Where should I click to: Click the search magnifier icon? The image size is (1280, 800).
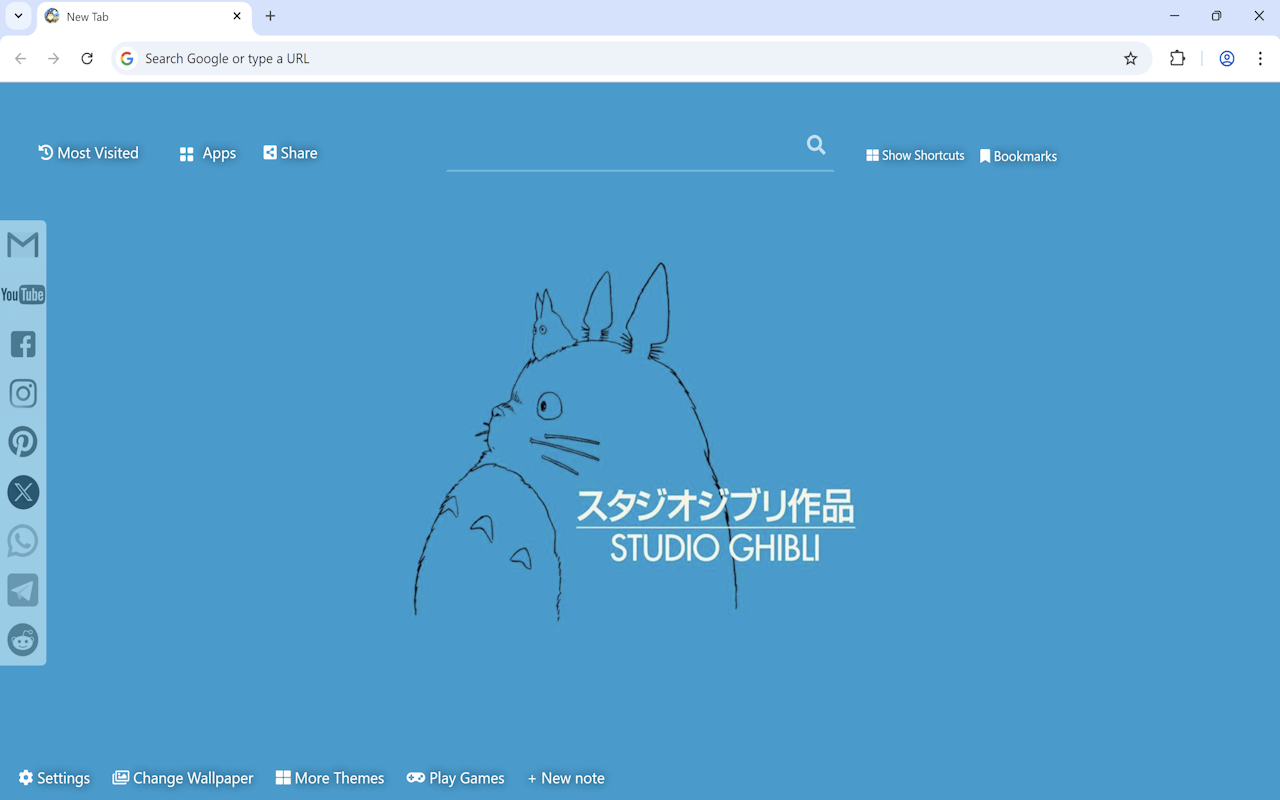(x=815, y=145)
